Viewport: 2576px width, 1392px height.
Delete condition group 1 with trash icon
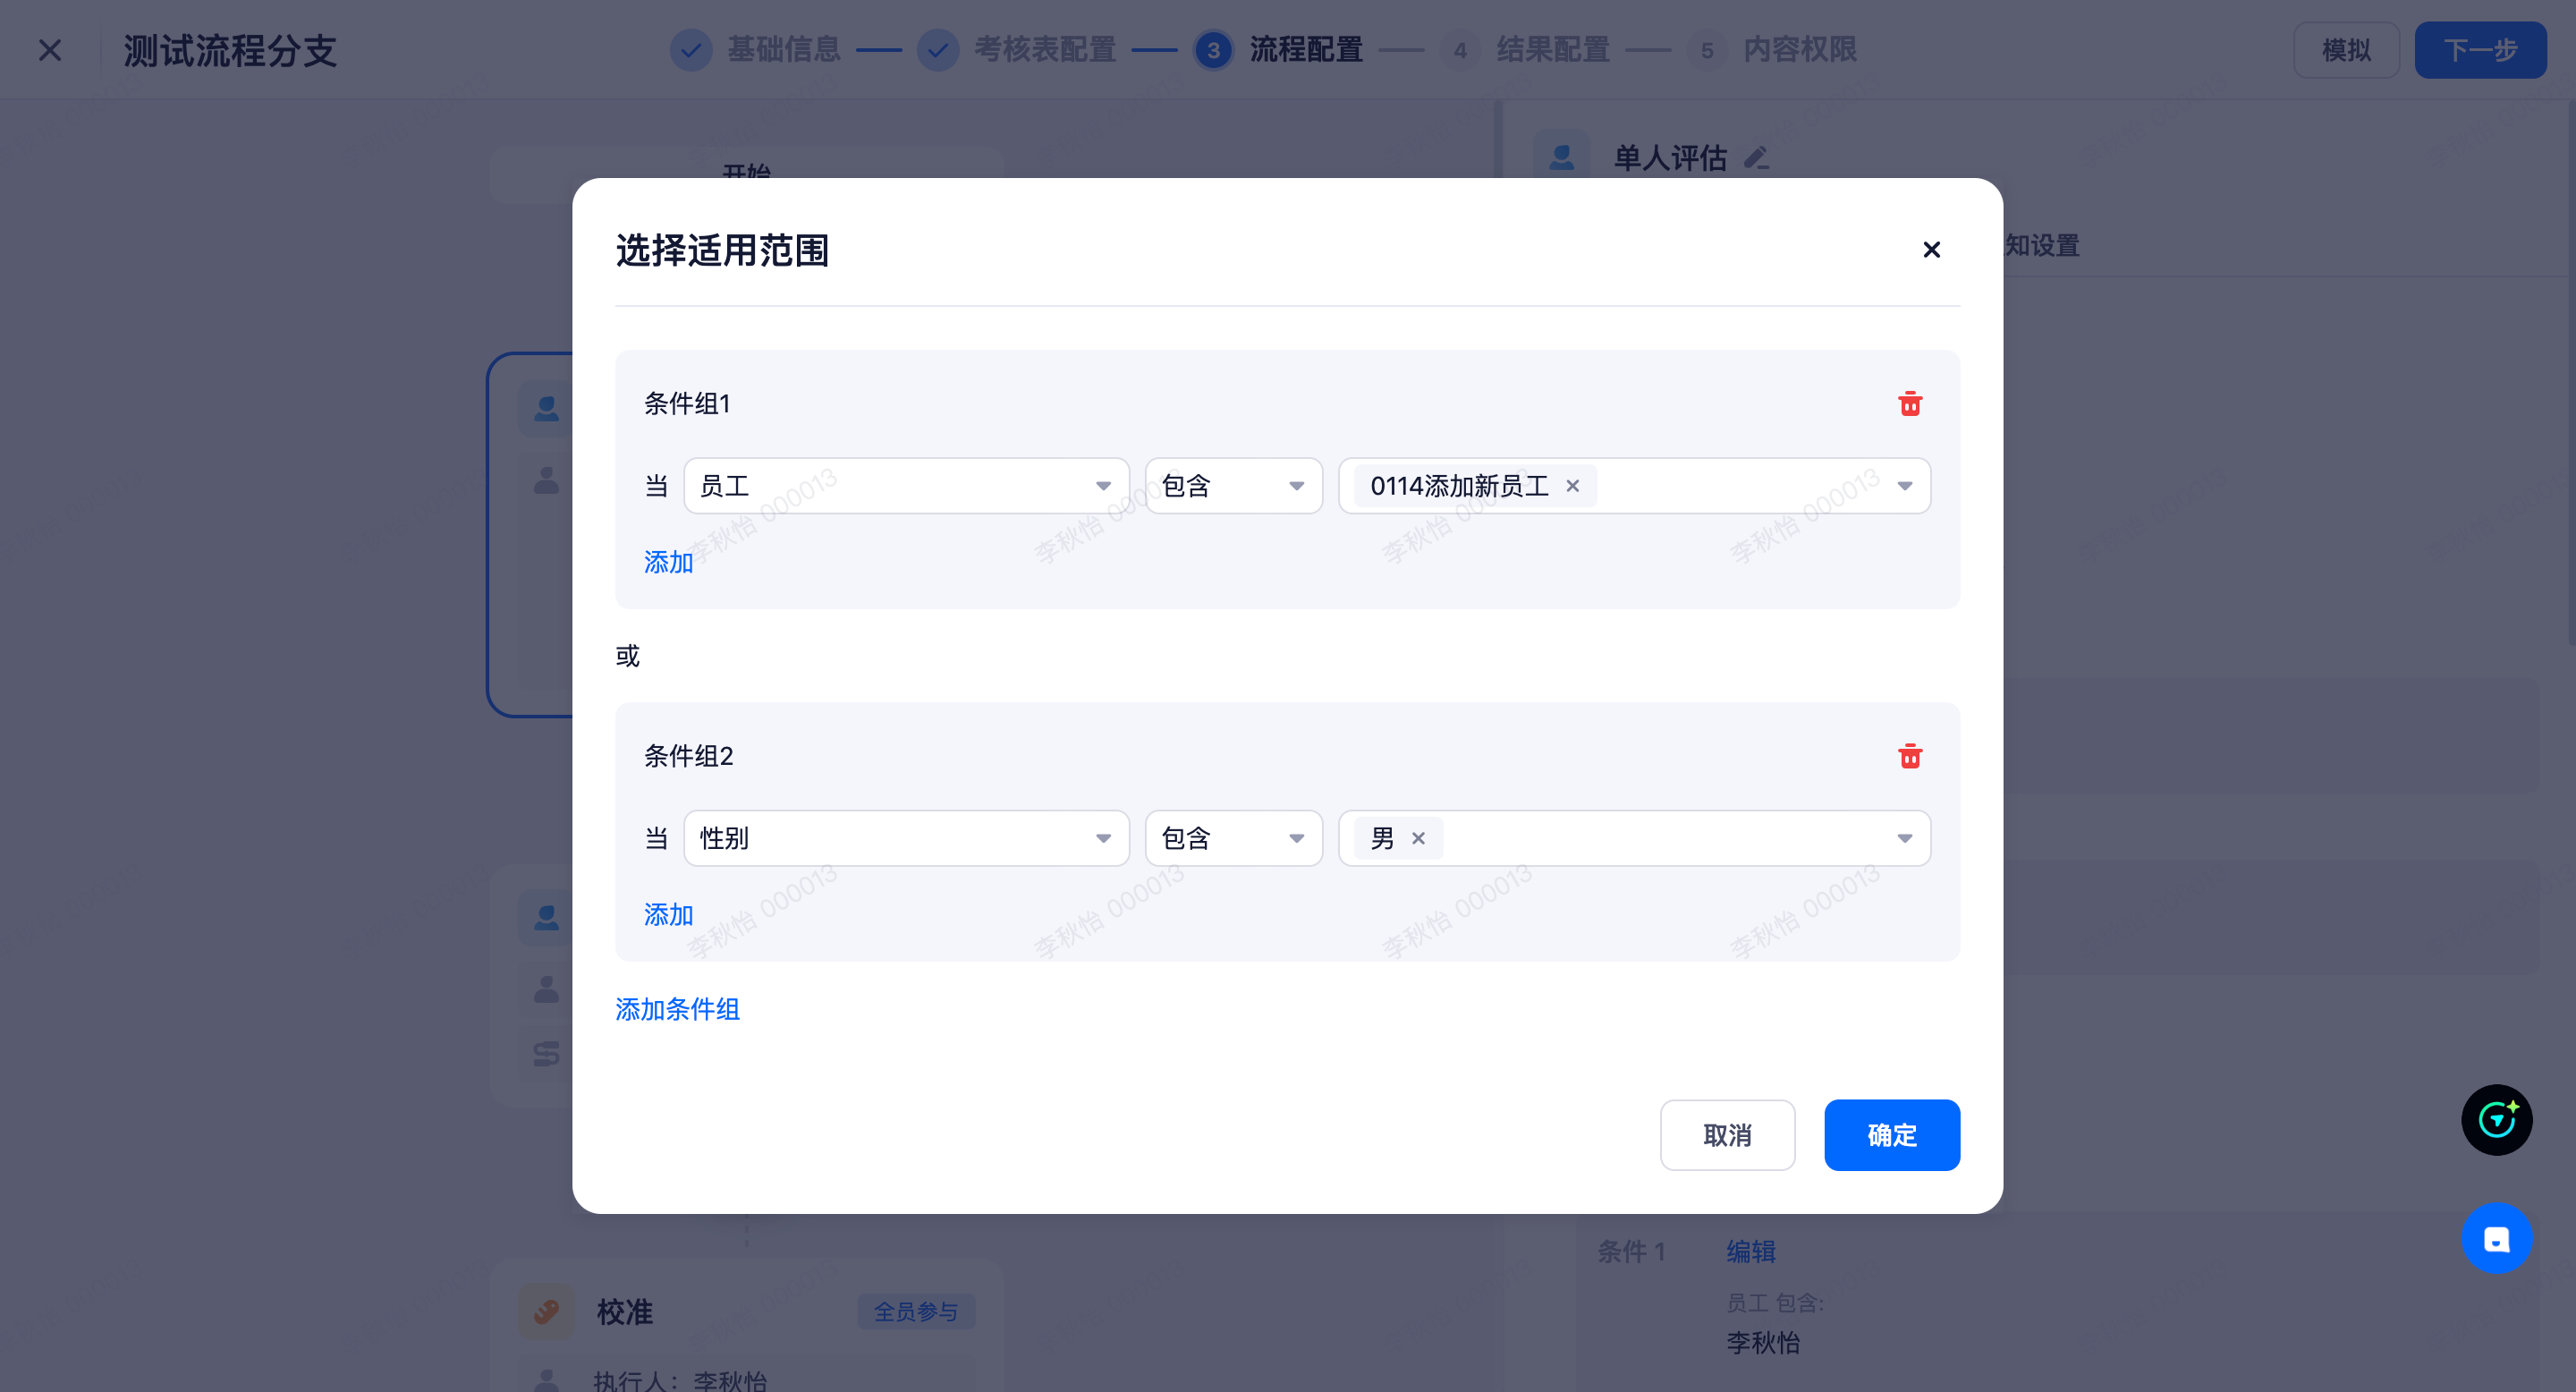(x=1909, y=404)
